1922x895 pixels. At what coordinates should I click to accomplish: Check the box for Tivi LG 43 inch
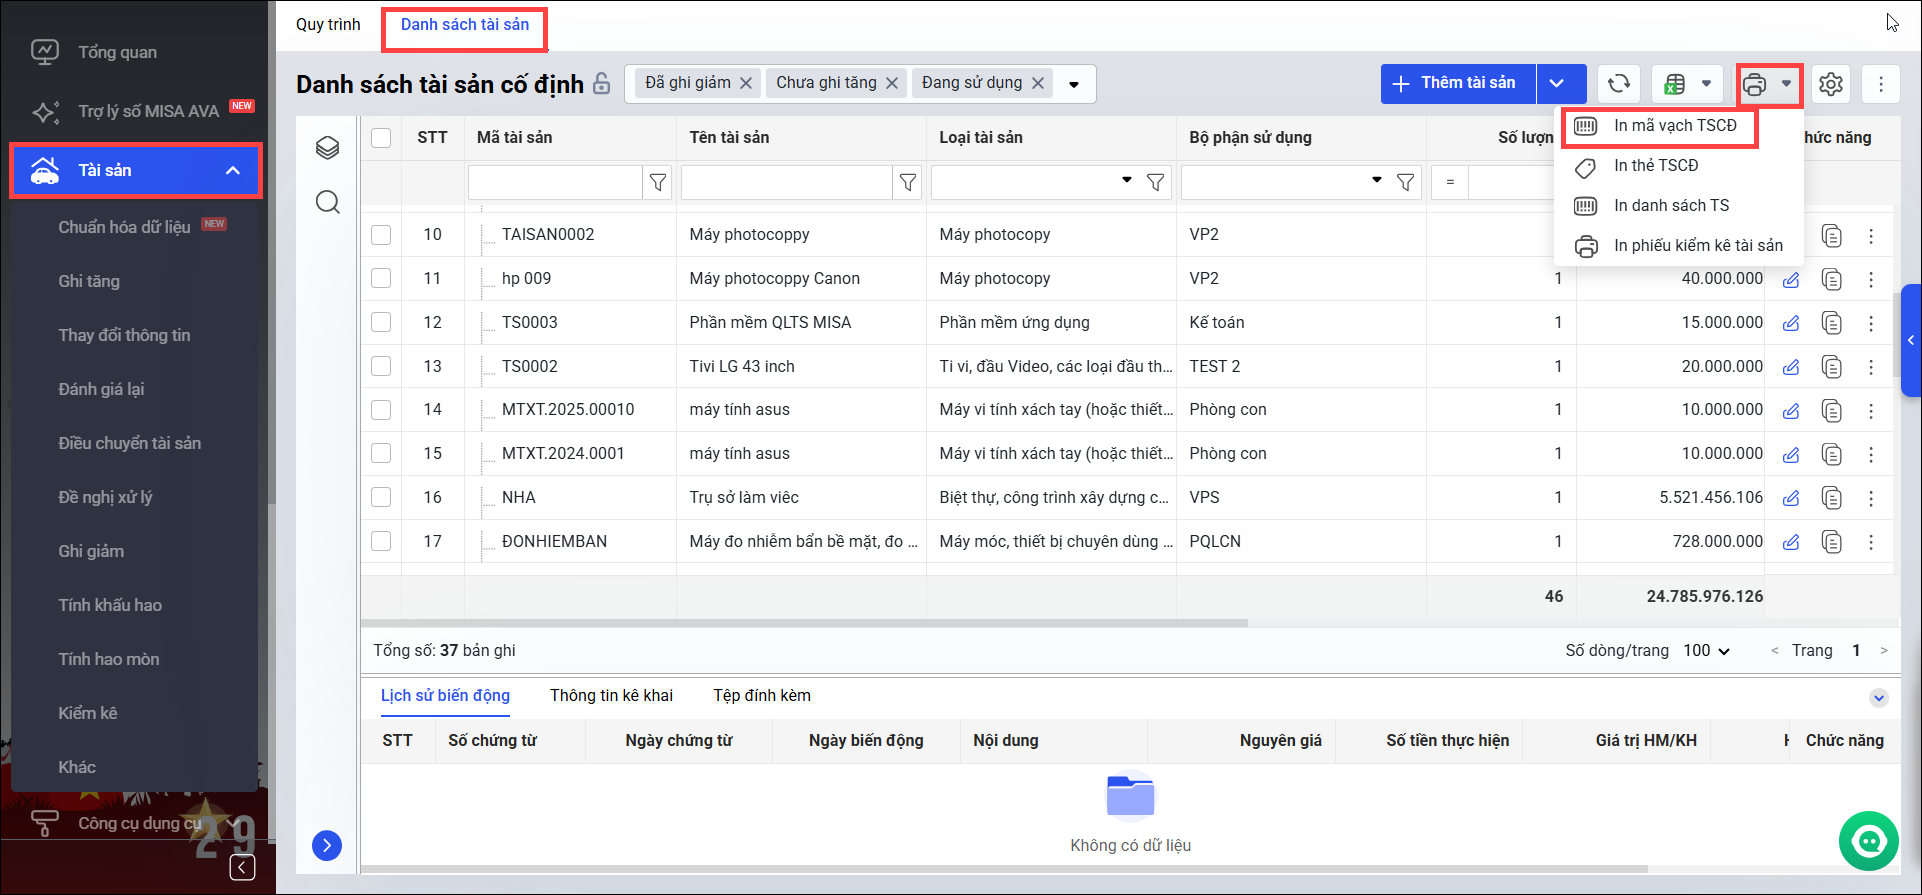click(x=381, y=367)
